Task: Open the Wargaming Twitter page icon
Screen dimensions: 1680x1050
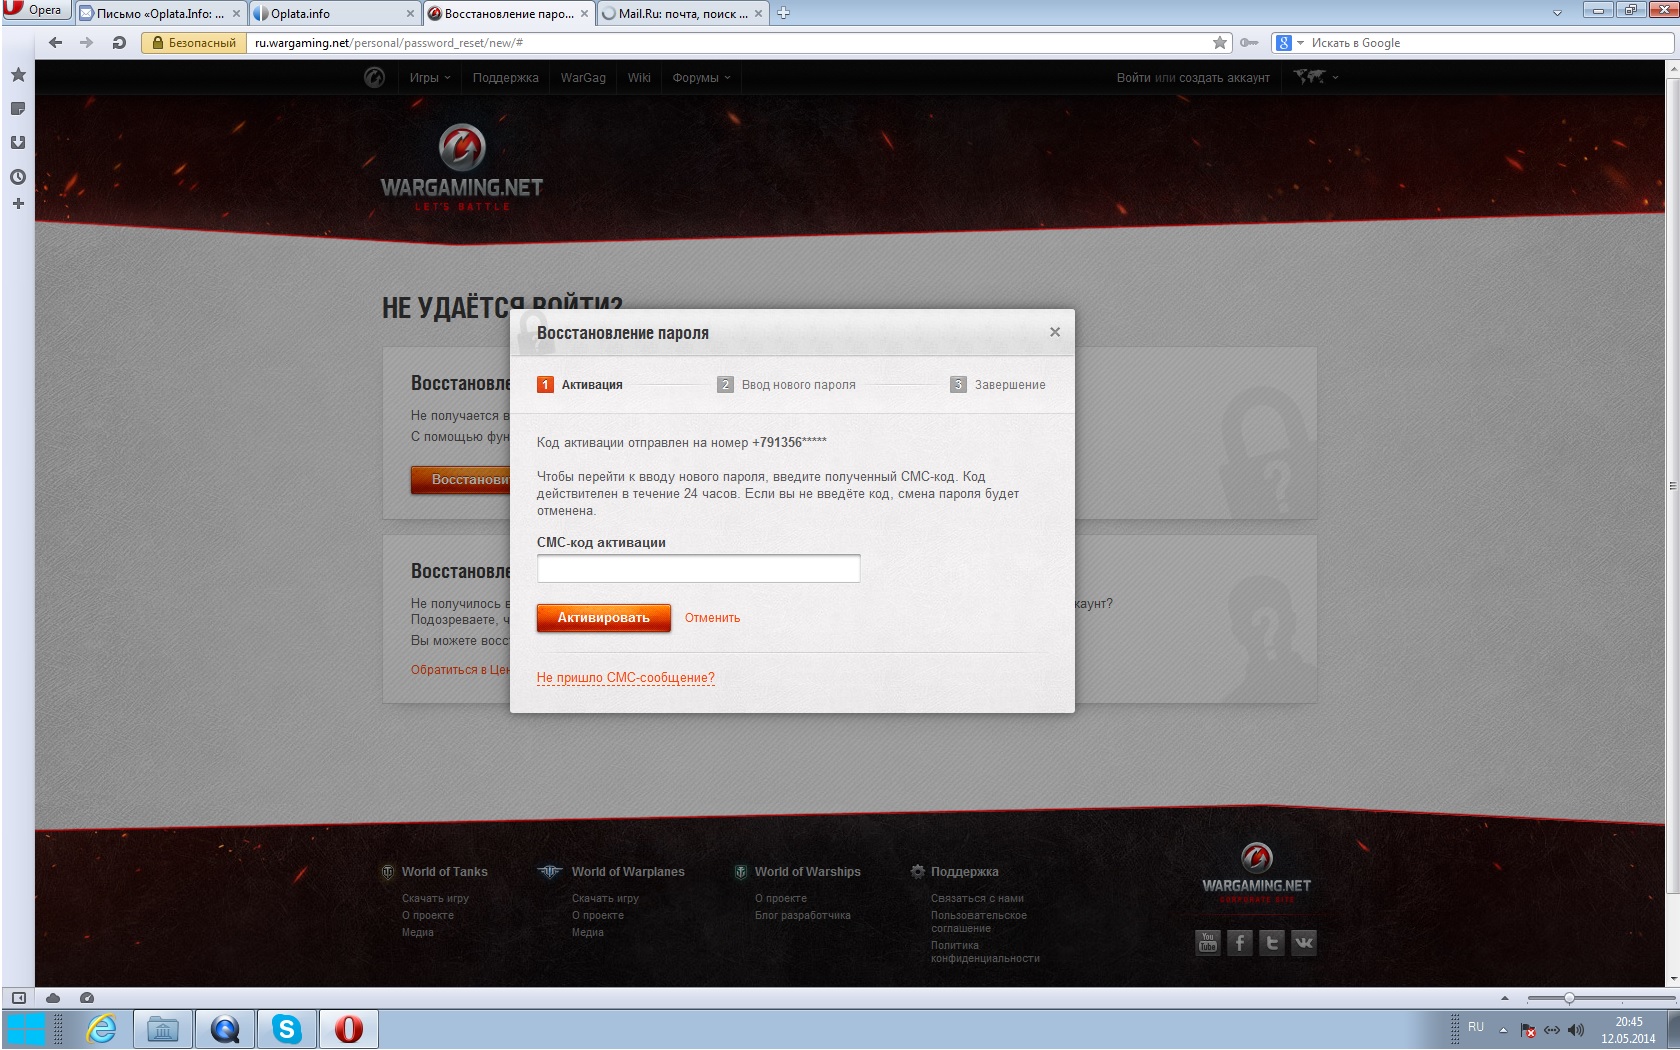Action: tap(1272, 942)
